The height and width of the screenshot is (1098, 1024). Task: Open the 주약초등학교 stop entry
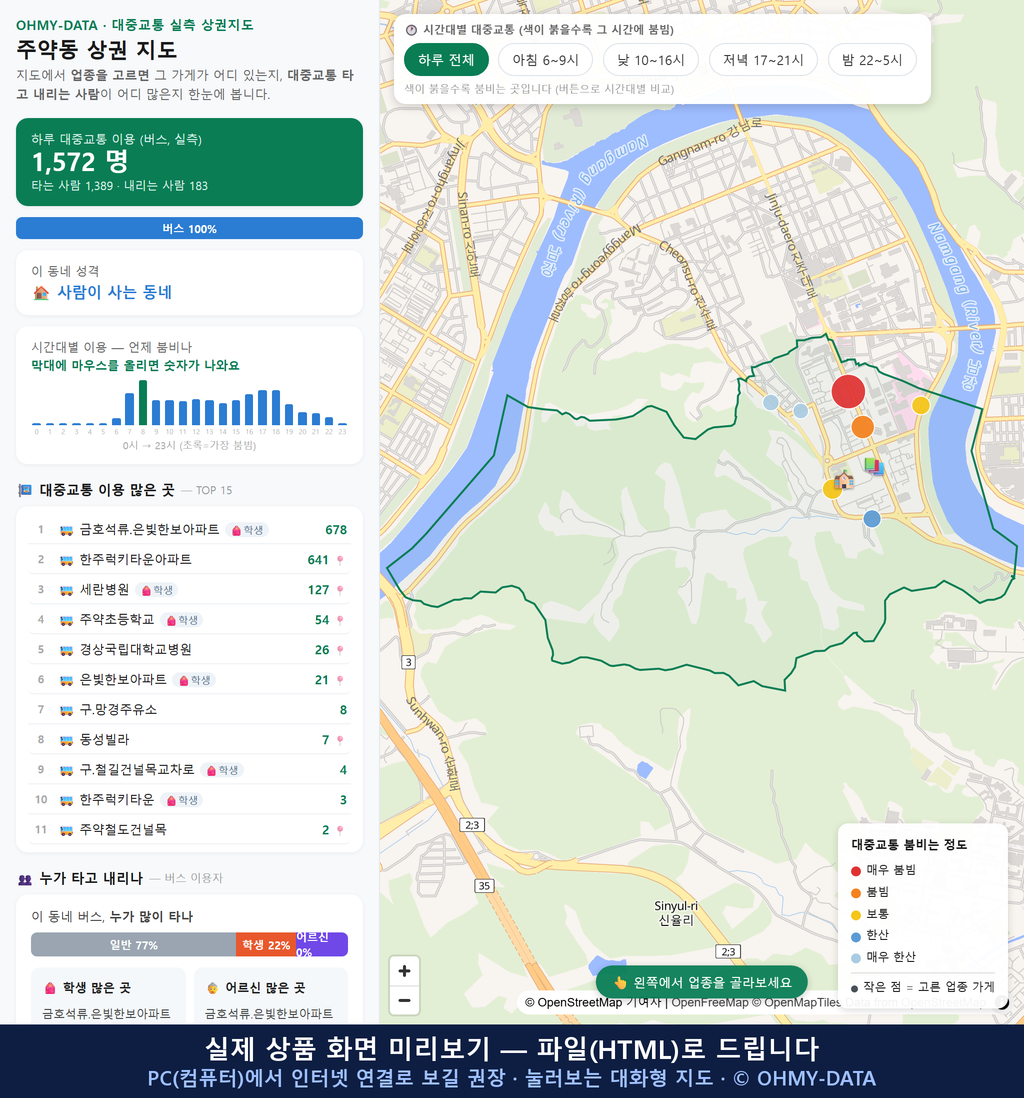[189, 620]
